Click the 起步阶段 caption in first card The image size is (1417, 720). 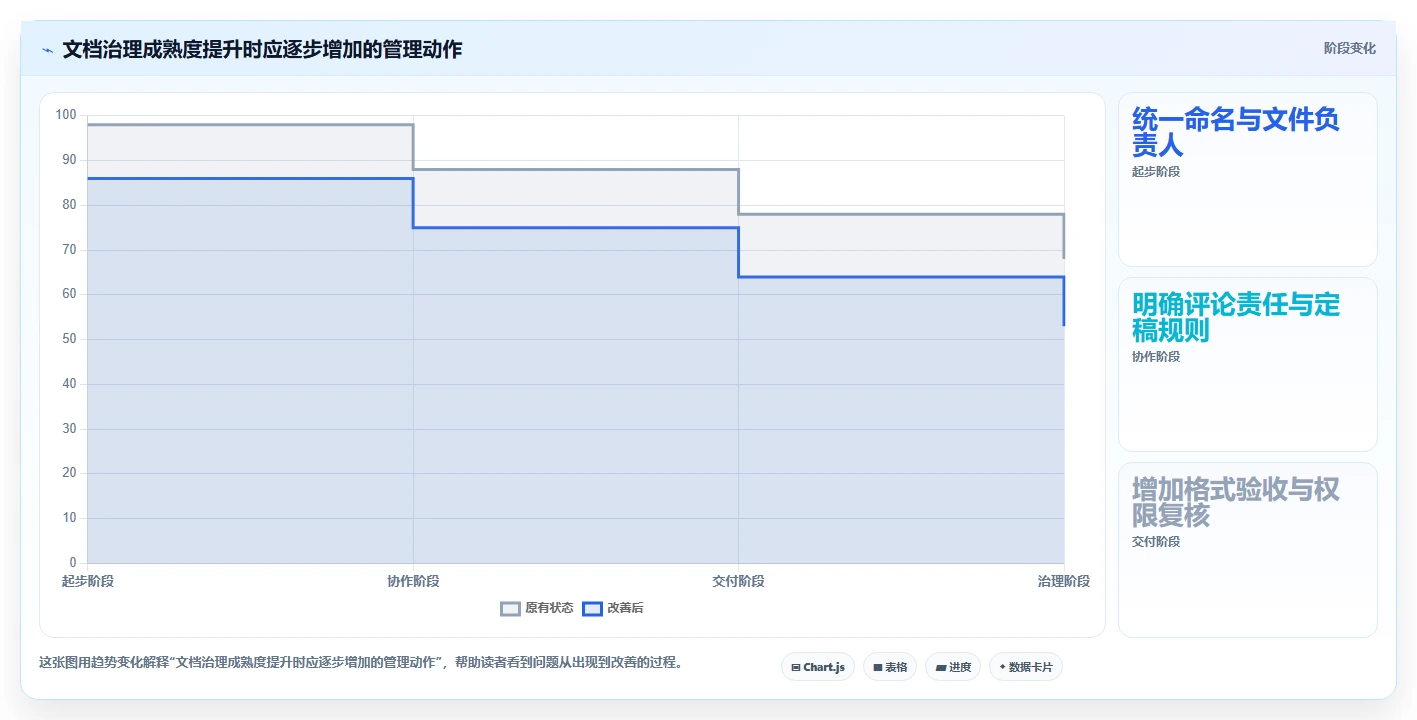1156,172
